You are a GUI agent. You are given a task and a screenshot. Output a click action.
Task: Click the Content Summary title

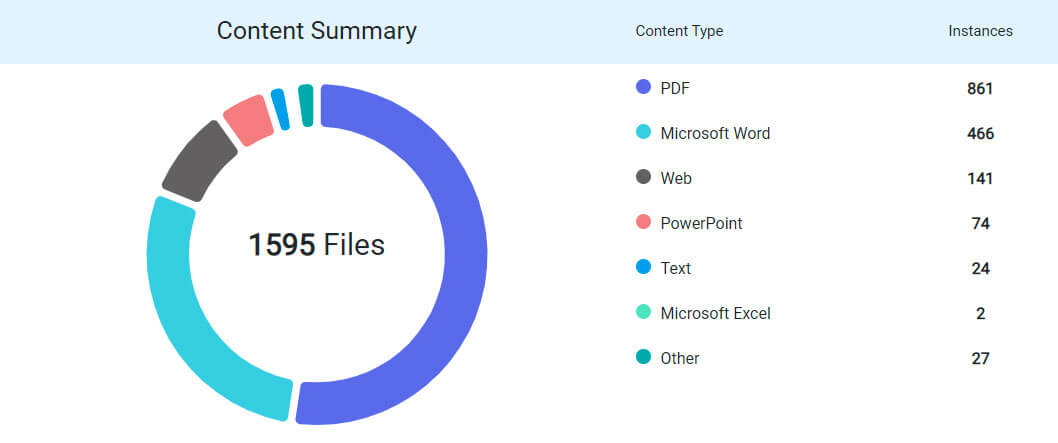coord(316,31)
